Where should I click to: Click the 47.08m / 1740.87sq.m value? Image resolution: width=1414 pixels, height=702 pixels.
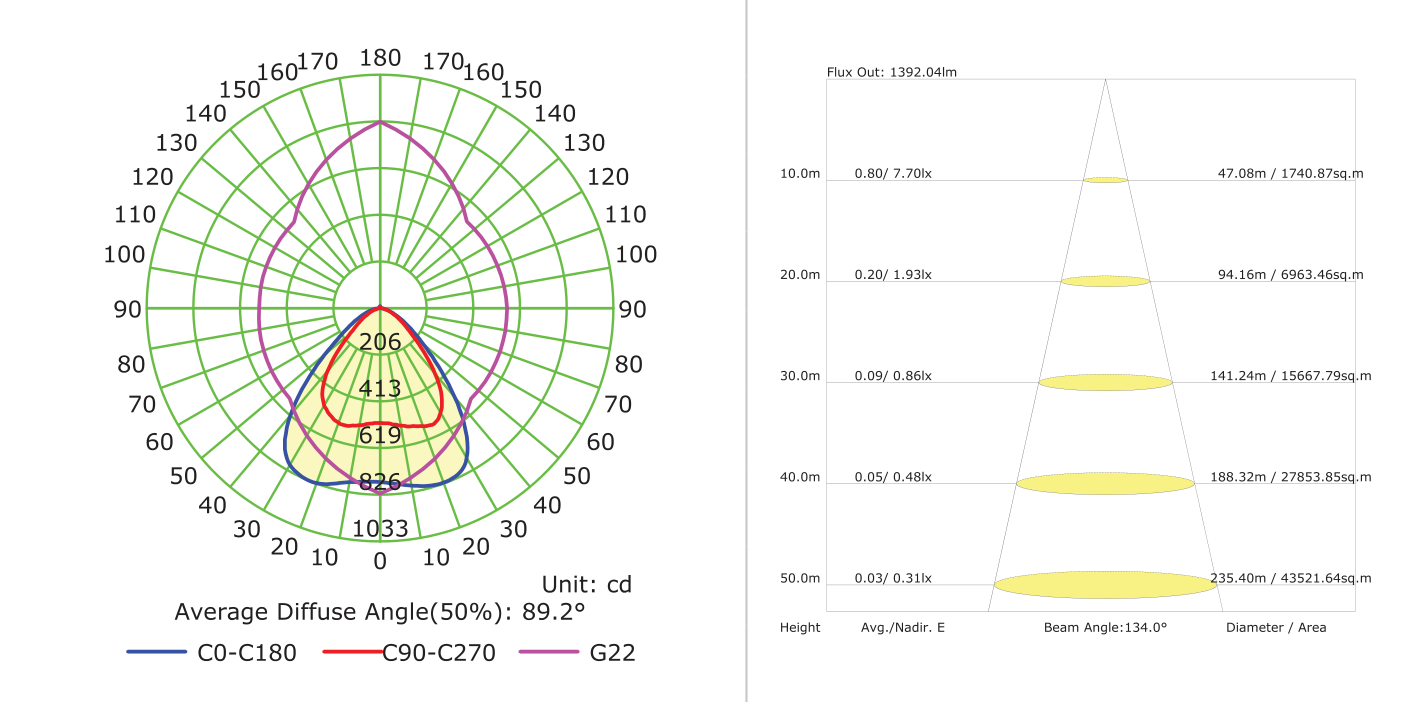click(x=1290, y=174)
